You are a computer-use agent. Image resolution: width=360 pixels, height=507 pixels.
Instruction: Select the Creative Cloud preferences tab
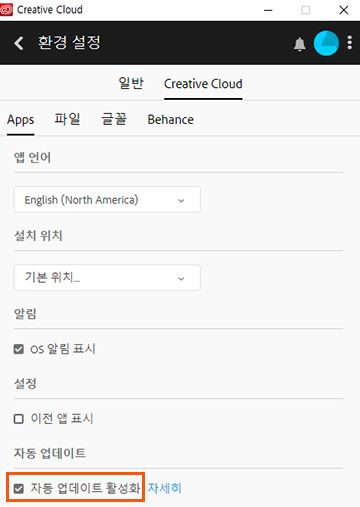tap(203, 84)
